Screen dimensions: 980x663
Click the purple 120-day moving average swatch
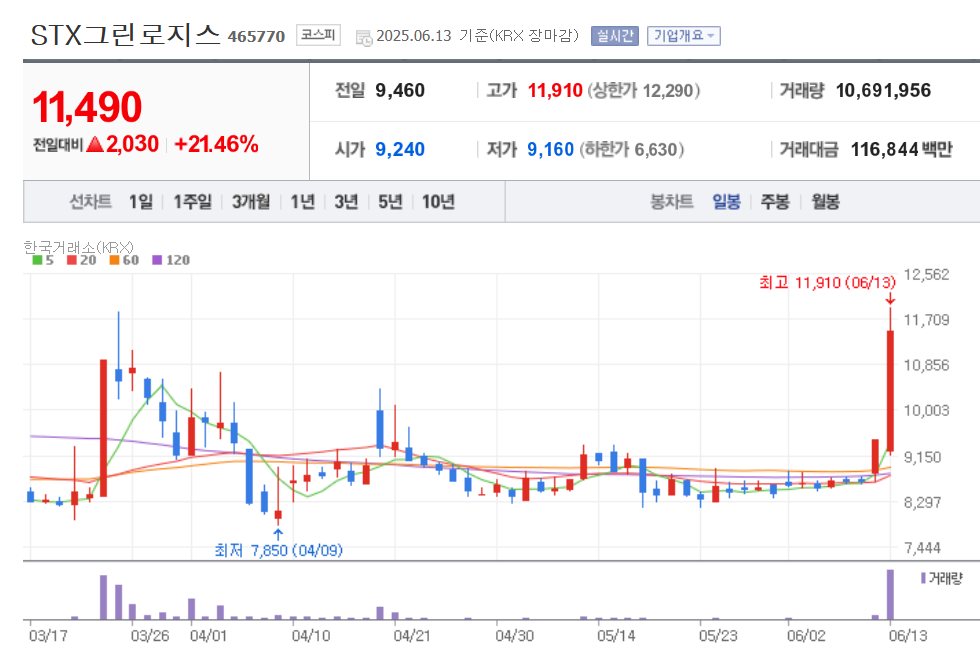coord(157,260)
